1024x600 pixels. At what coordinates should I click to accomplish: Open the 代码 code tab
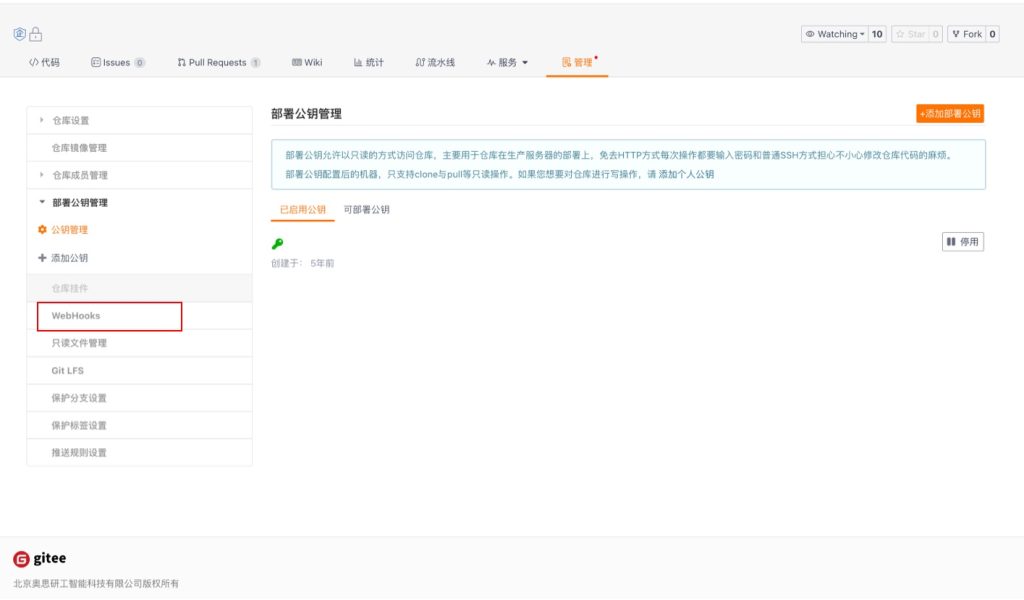tap(44, 62)
